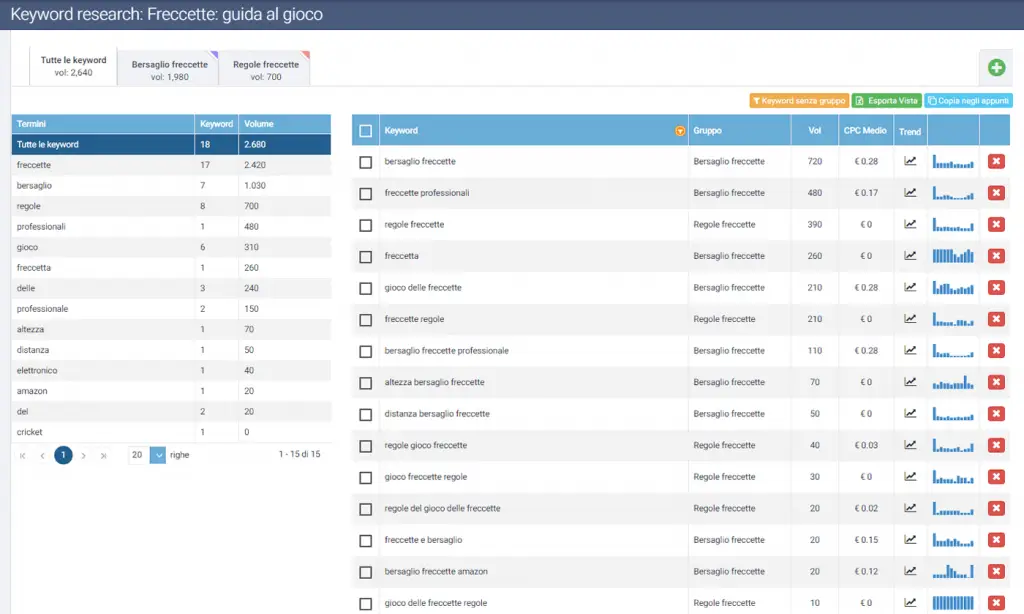The image size is (1024, 614).
Task: Remove 'altezza bersaglio freccette' row
Action: pos(996,382)
